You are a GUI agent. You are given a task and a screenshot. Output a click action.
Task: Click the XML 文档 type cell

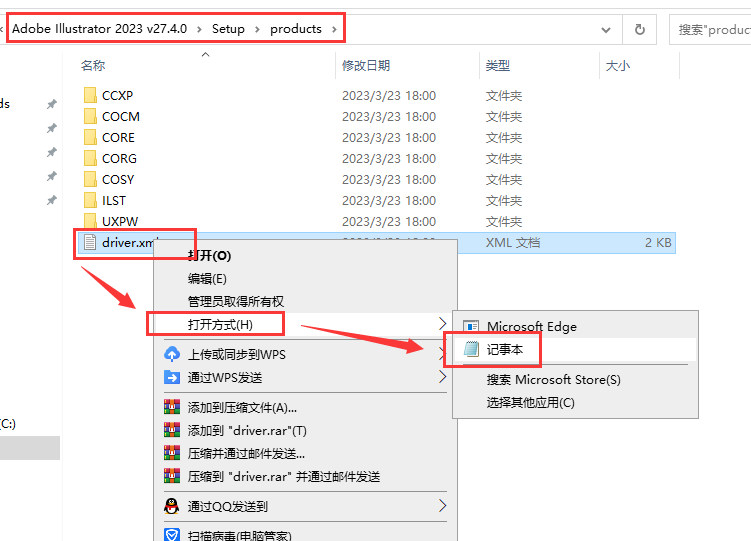point(513,242)
